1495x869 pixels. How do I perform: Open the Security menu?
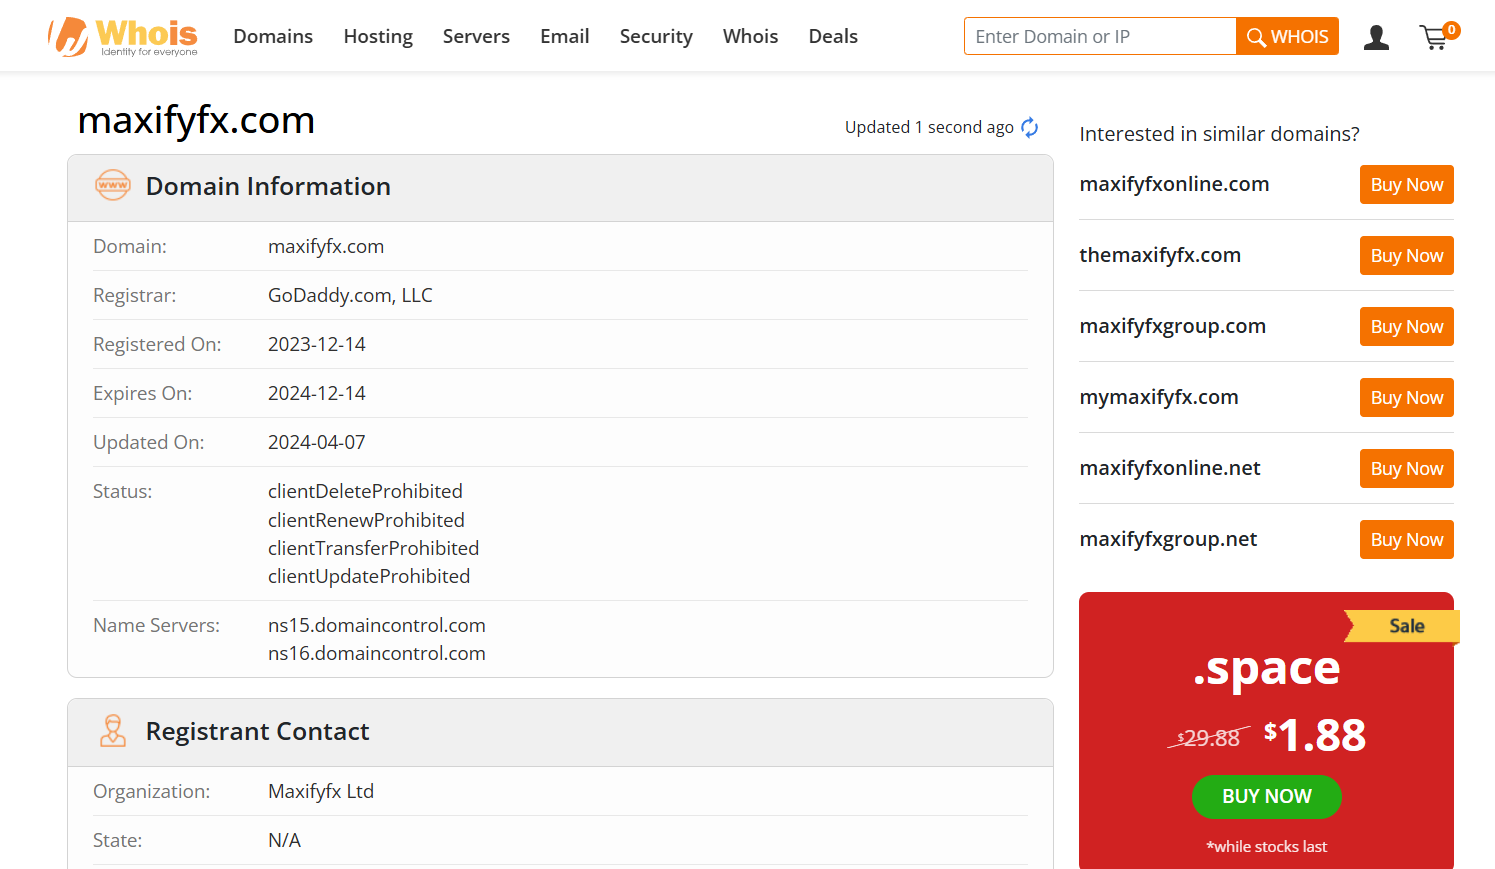coord(656,36)
